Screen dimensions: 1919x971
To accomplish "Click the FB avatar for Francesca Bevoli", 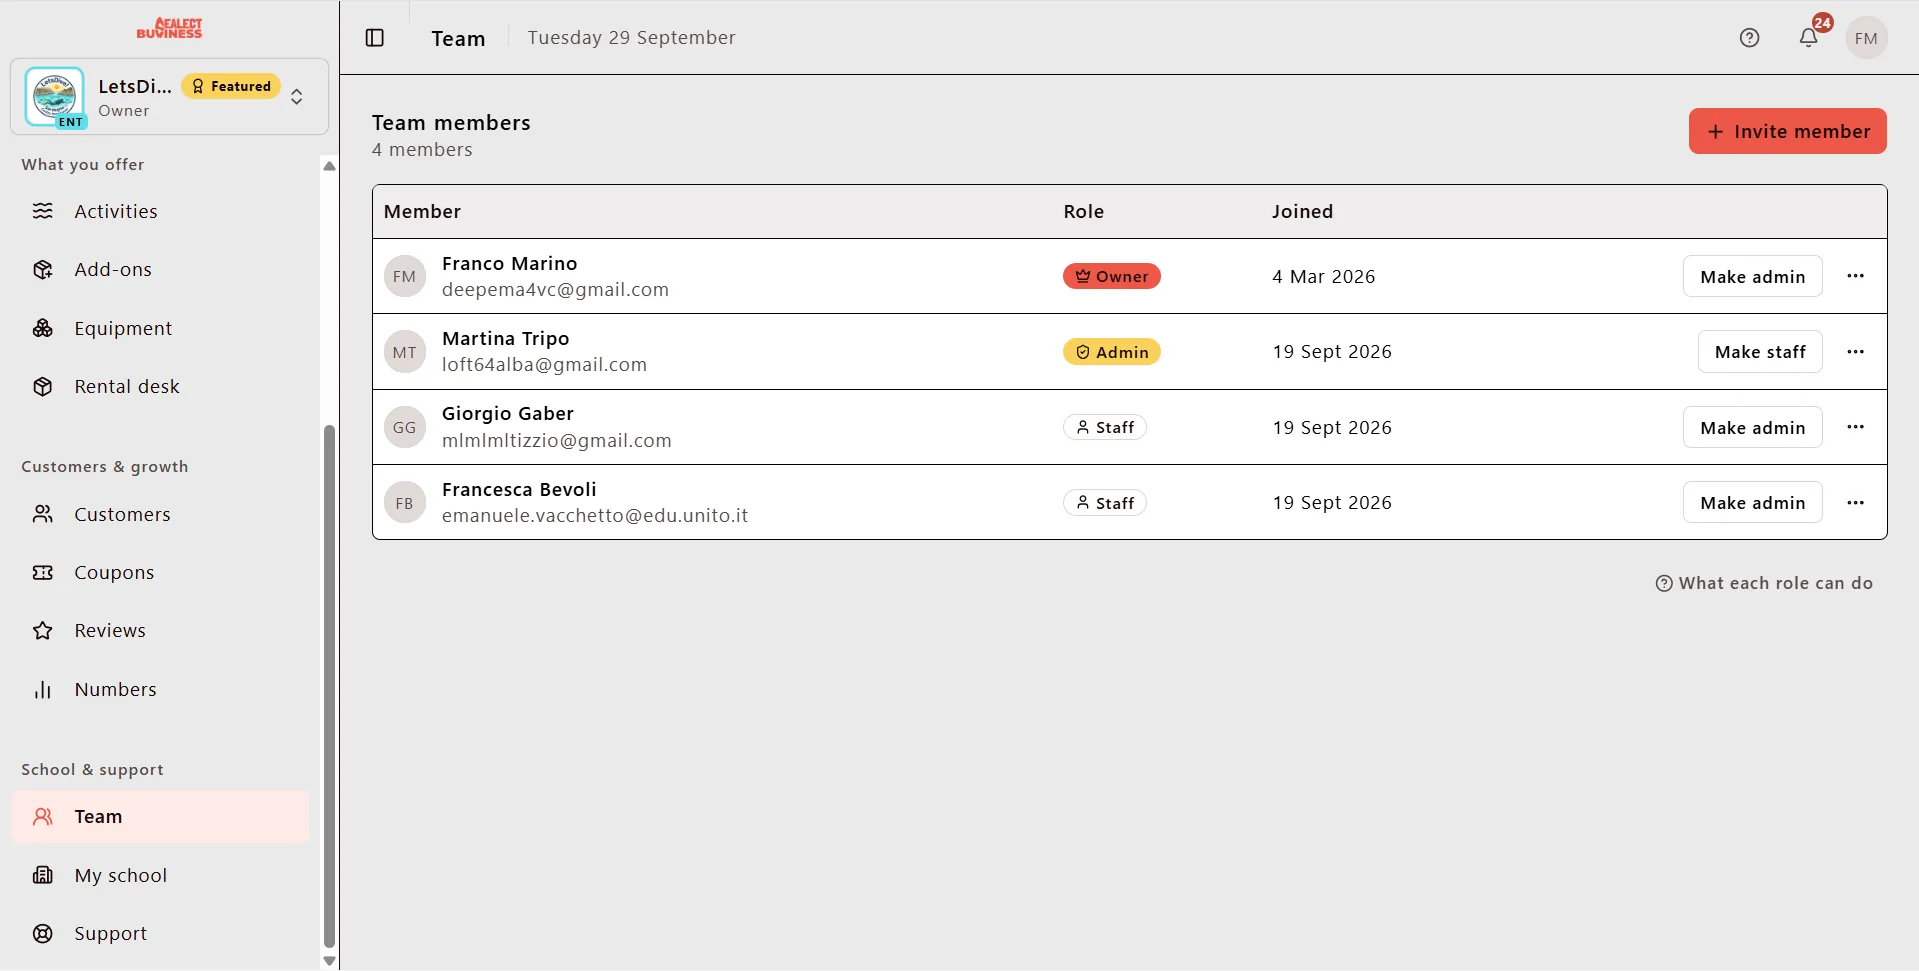I will coord(405,503).
